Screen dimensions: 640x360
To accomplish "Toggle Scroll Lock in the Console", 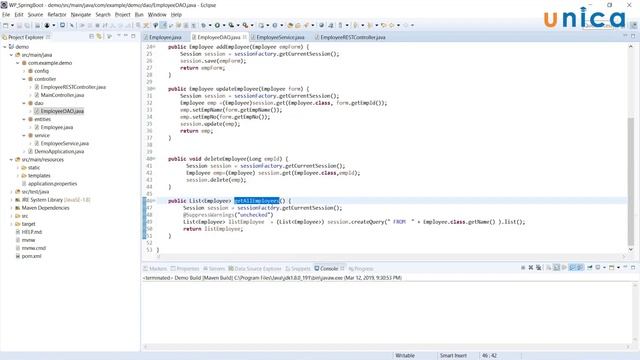I will point(556,268).
